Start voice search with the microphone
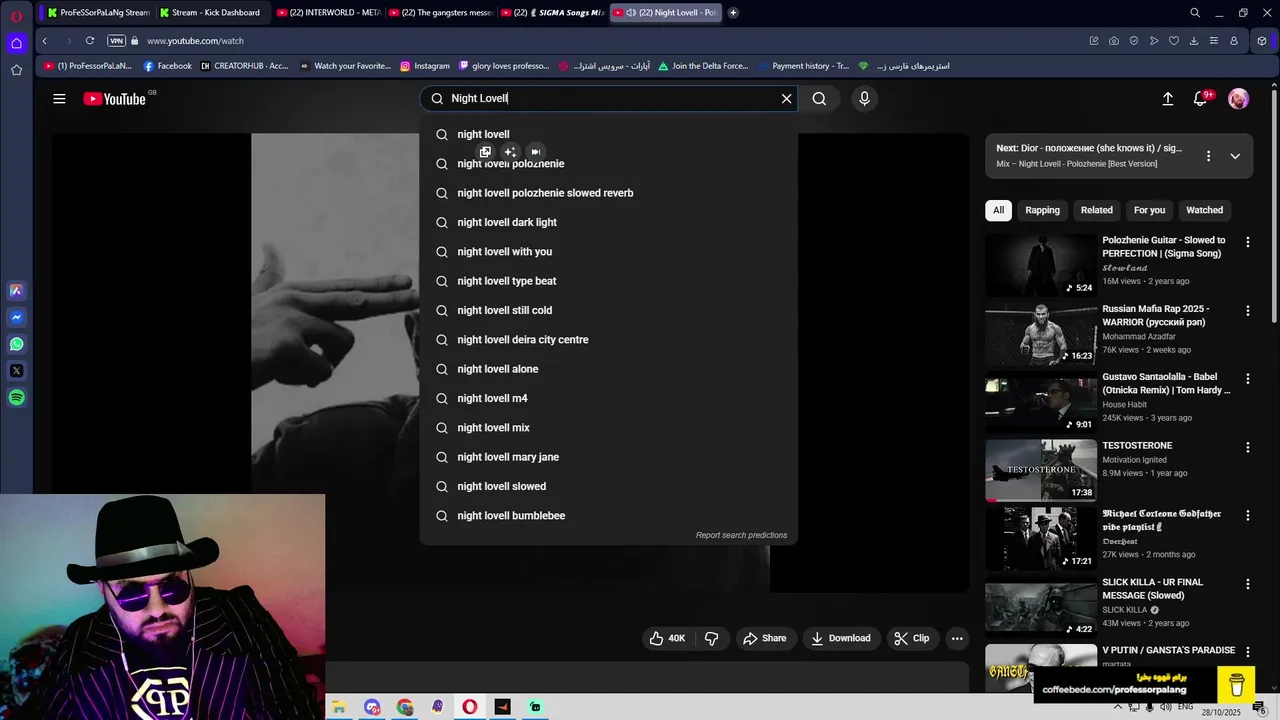This screenshot has height=720, width=1280. 864,98
